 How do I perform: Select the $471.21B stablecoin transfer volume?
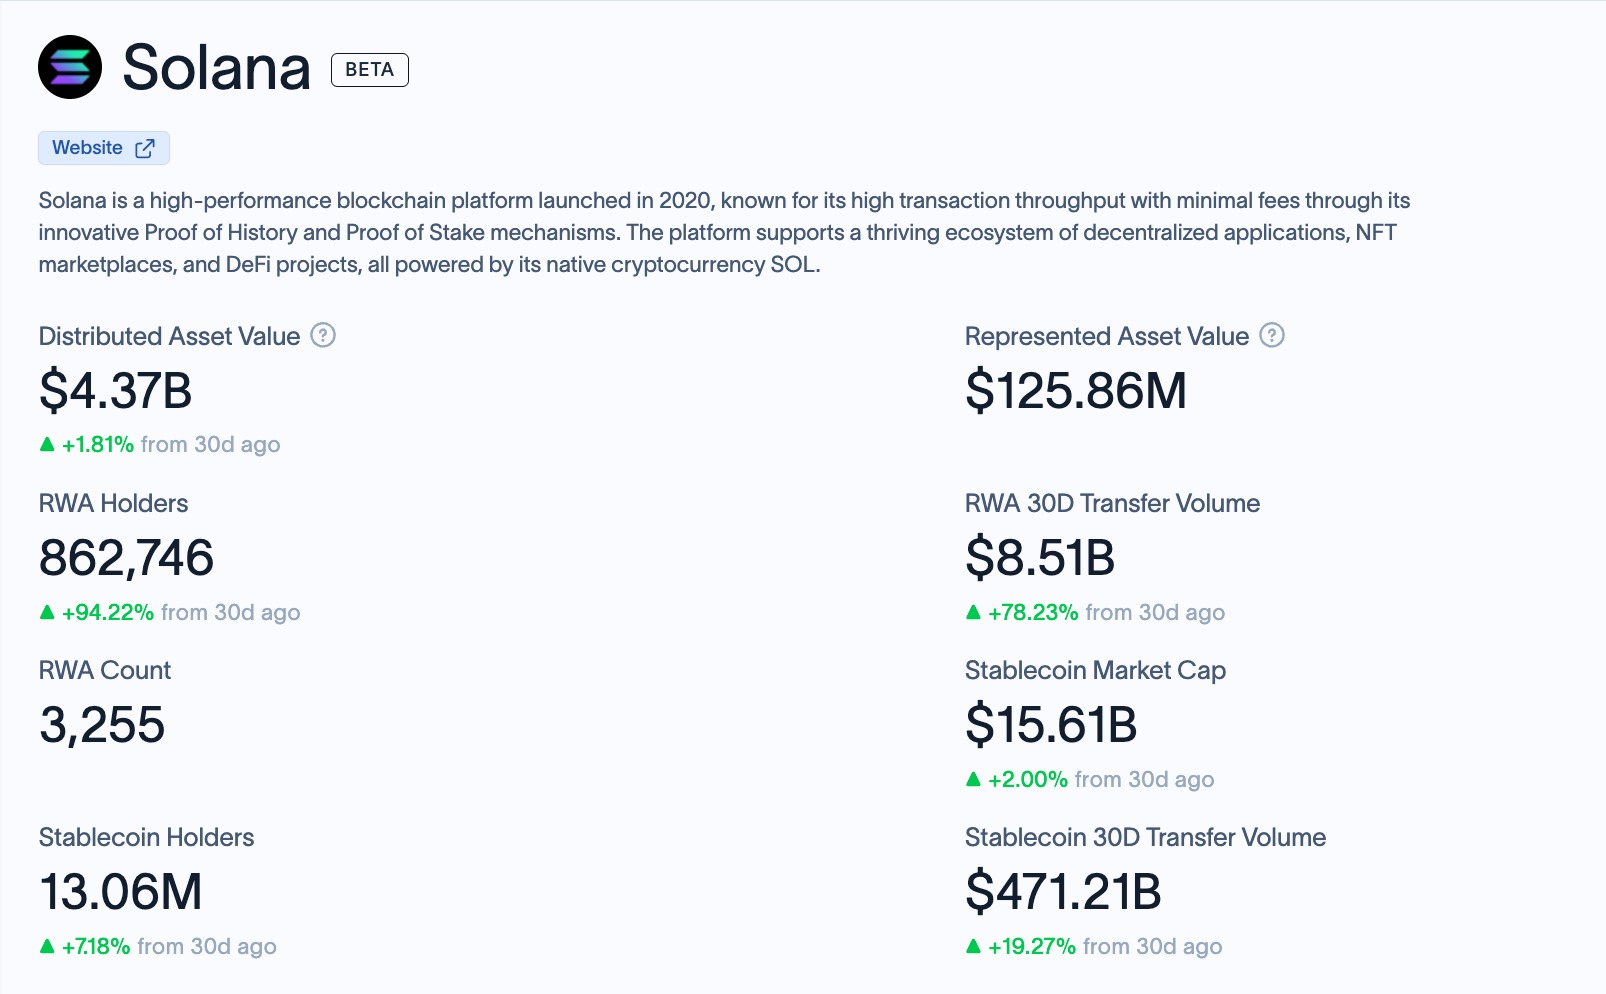click(1063, 892)
